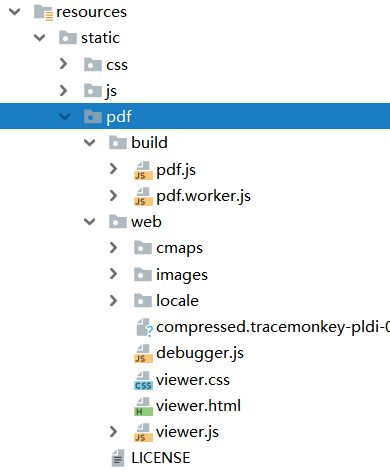This screenshot has height=472, width=390.
Task: Expand the css folder
Action: pos(63,64)
